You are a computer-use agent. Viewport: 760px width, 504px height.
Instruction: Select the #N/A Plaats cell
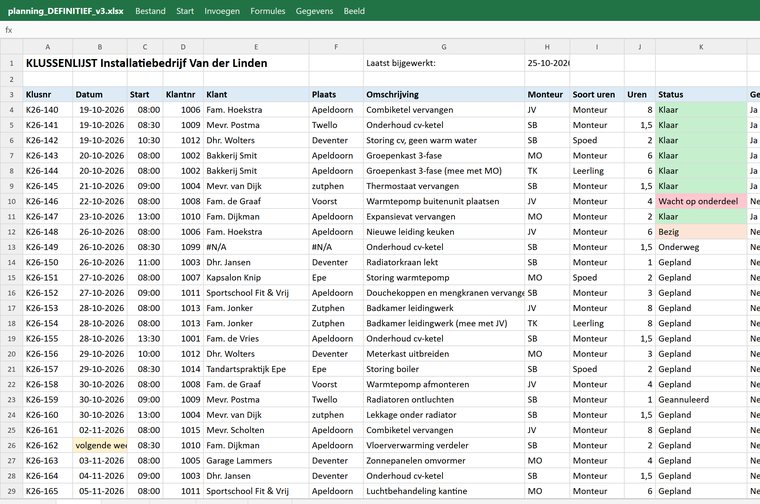click(x=336, y=247)
